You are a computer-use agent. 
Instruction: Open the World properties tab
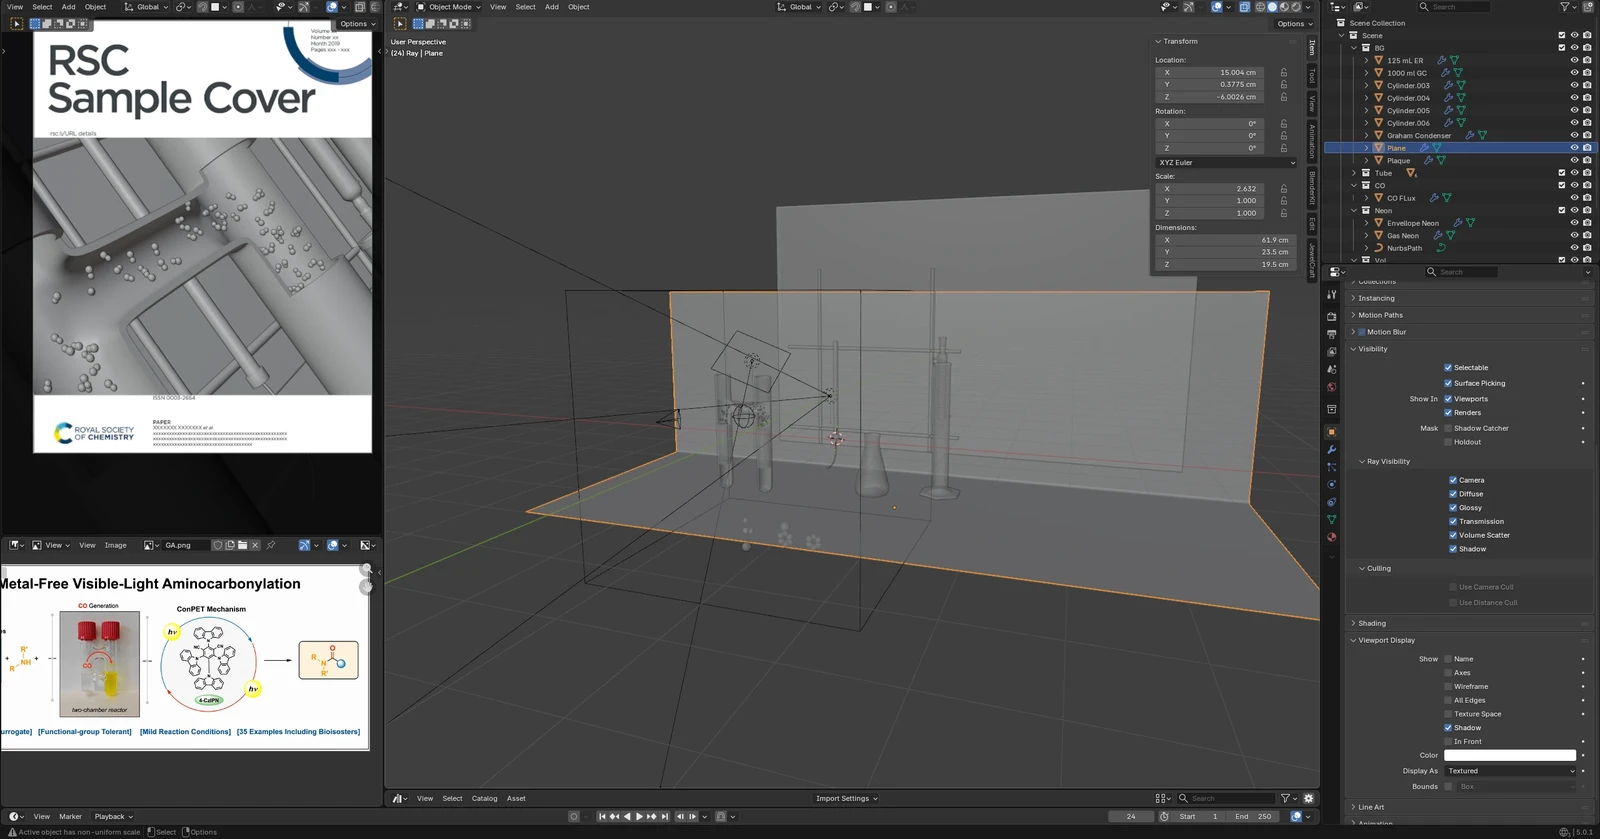1331,387
